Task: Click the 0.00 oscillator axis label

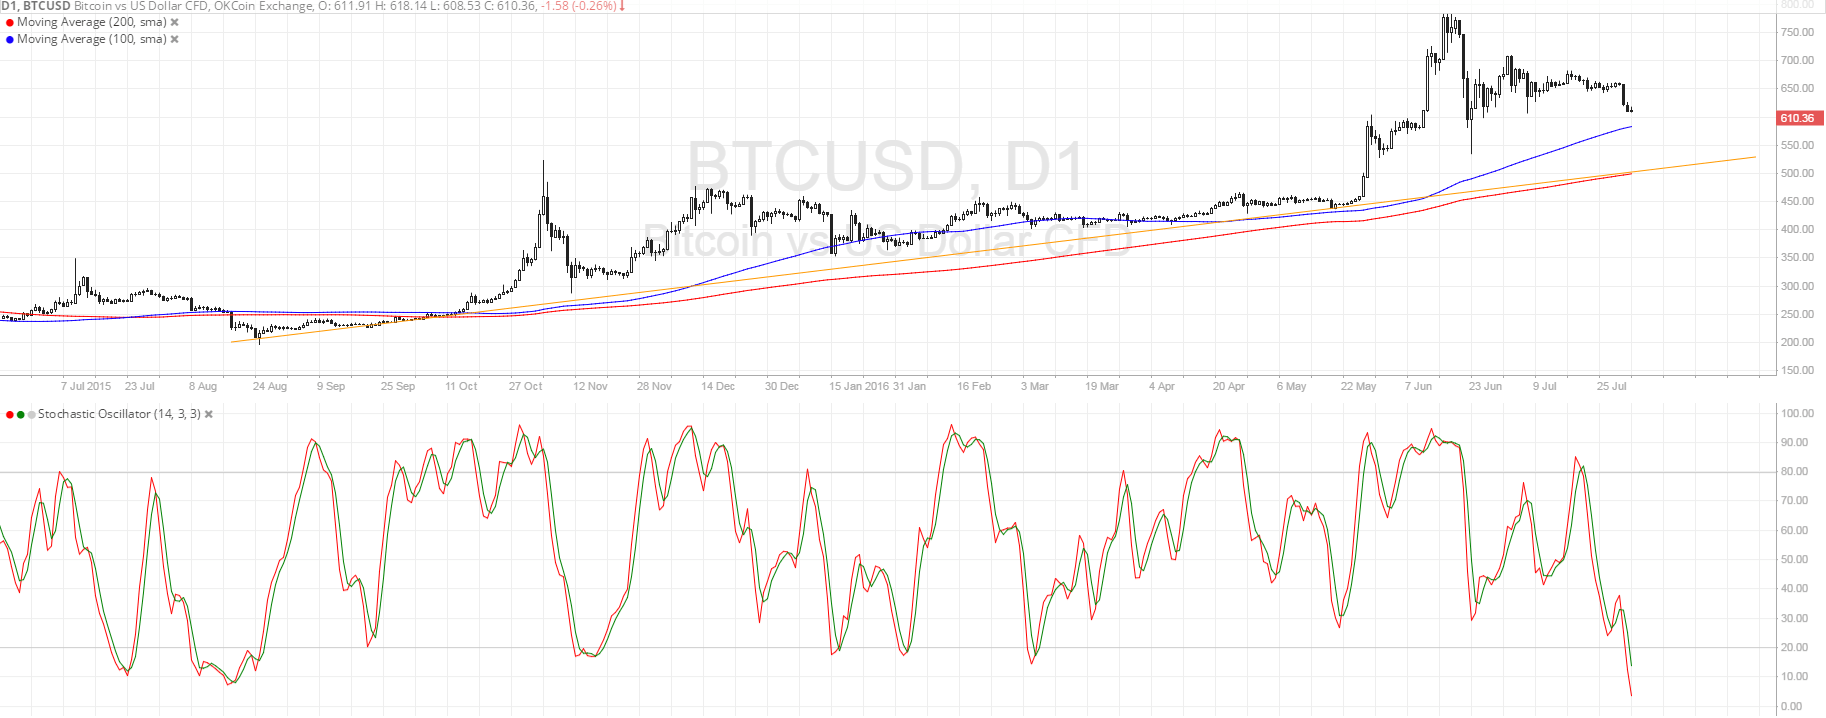Action: tap(1792, 706)
